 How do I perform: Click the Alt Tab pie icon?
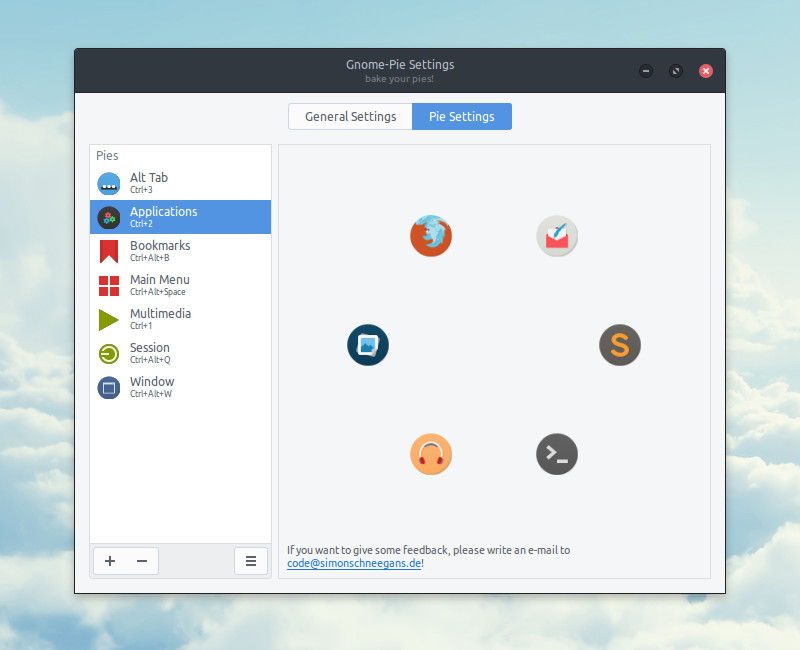click(x=109, y=184)
